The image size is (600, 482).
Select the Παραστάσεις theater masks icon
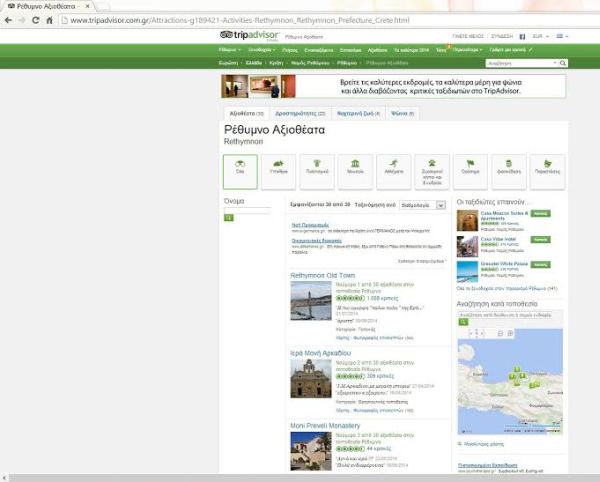coord(547,172)
